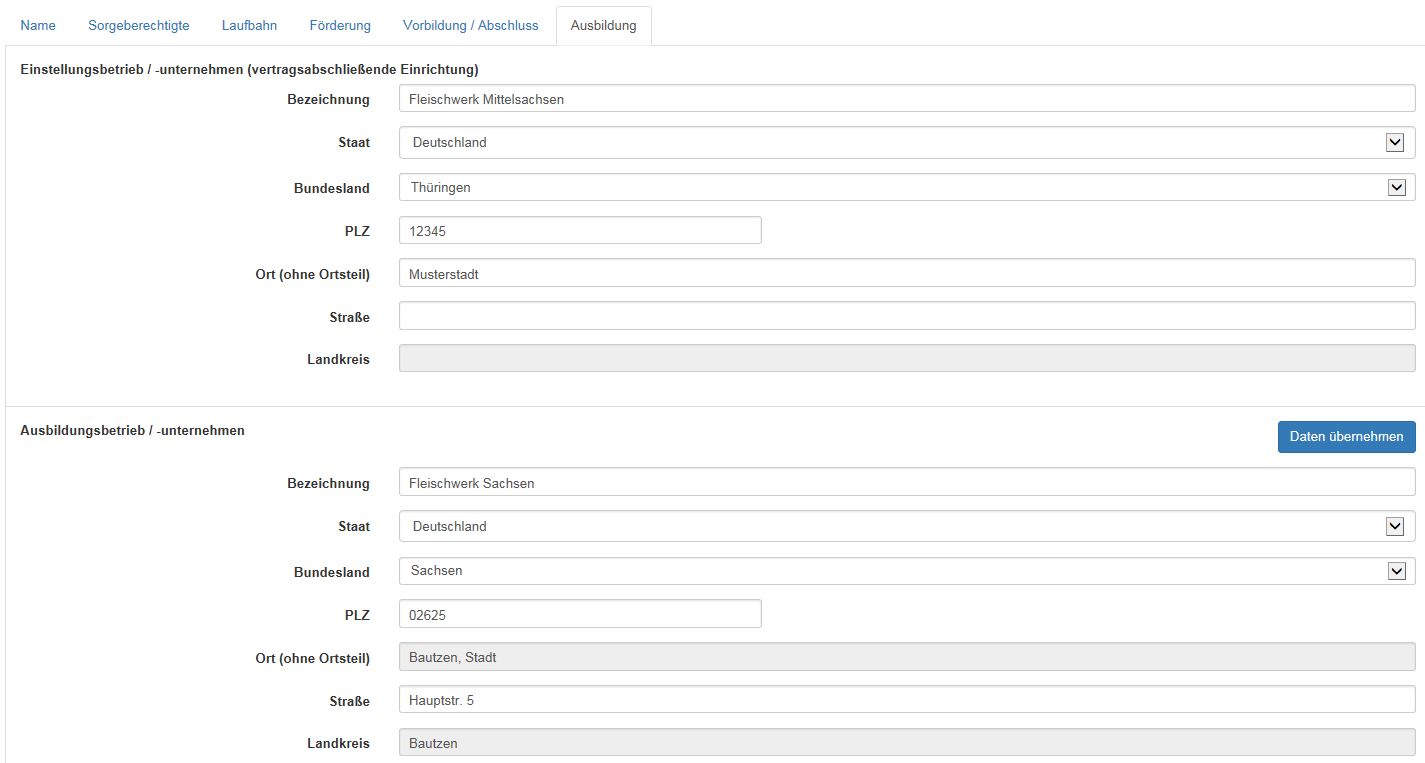
Task: Click the Bezeichnung field containing Fleischwerk Sachsen
Action: [906, 482]
